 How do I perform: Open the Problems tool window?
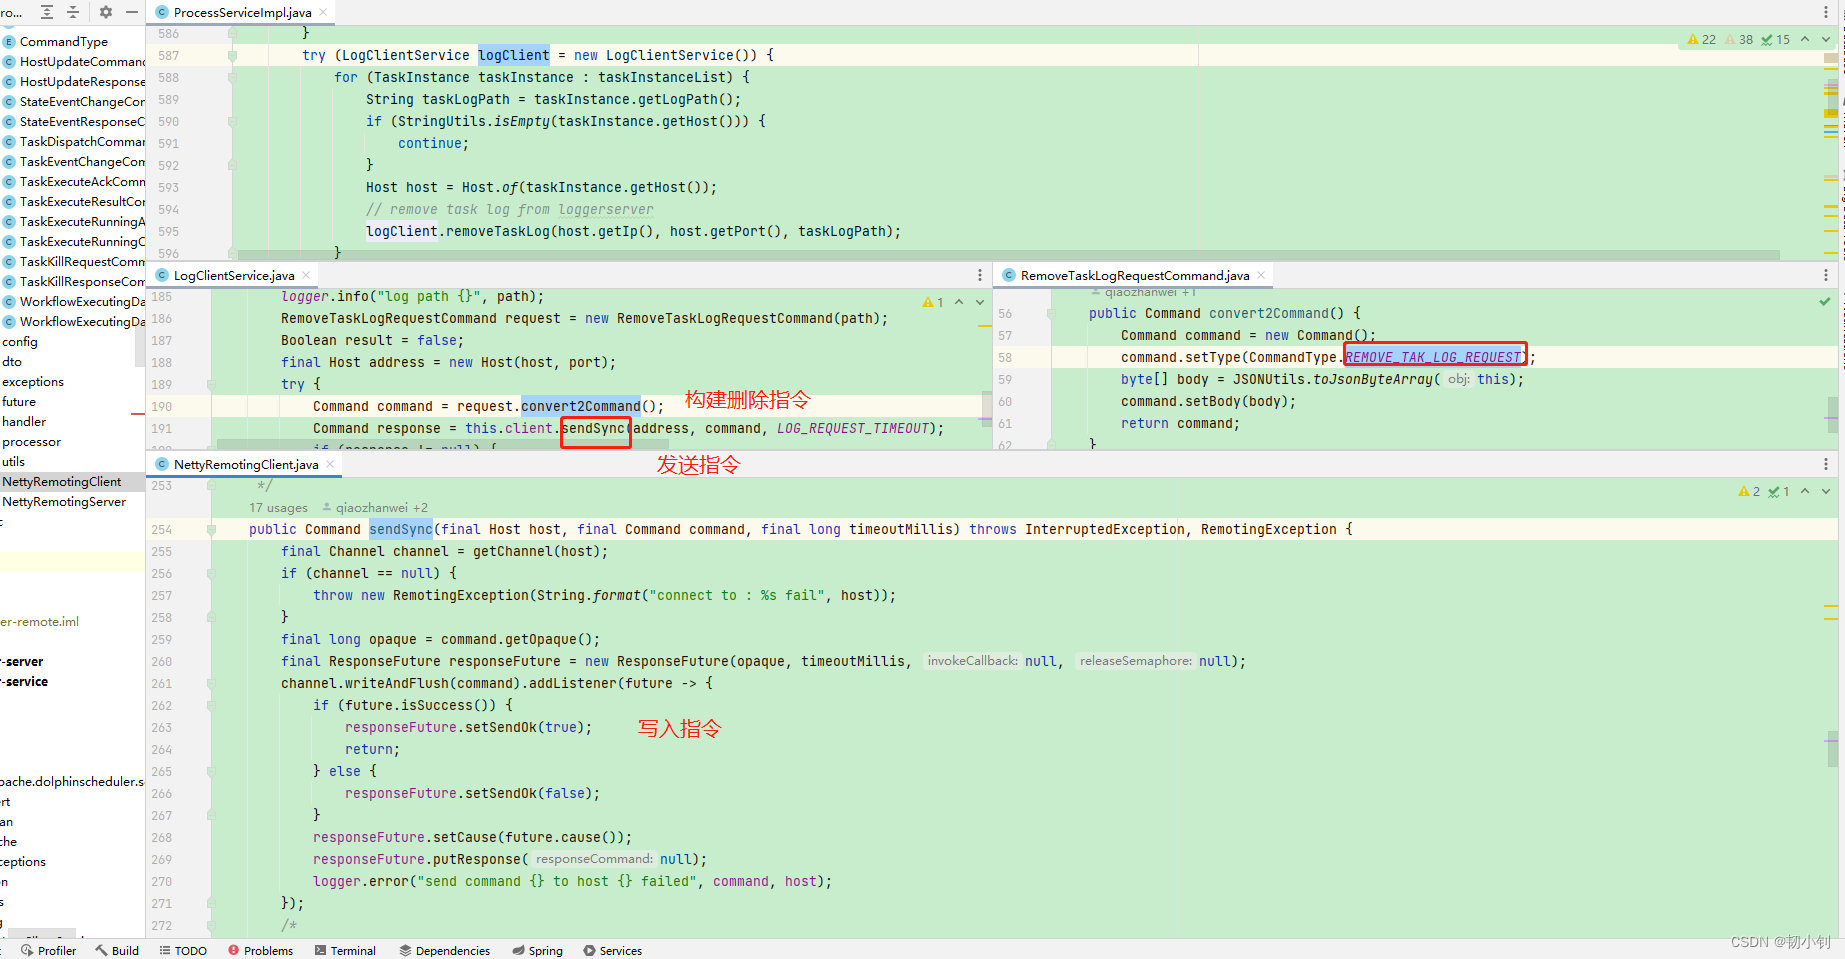[260, 950]
